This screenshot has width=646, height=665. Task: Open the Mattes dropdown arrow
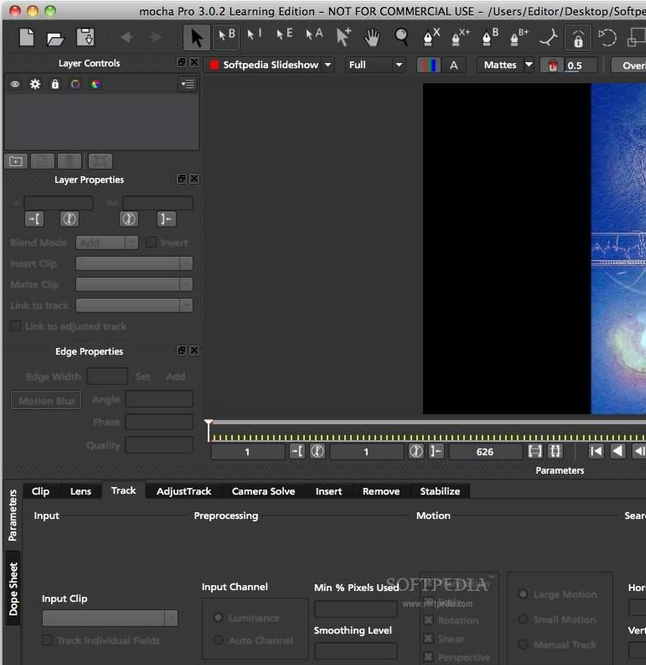tap(529, 65)
